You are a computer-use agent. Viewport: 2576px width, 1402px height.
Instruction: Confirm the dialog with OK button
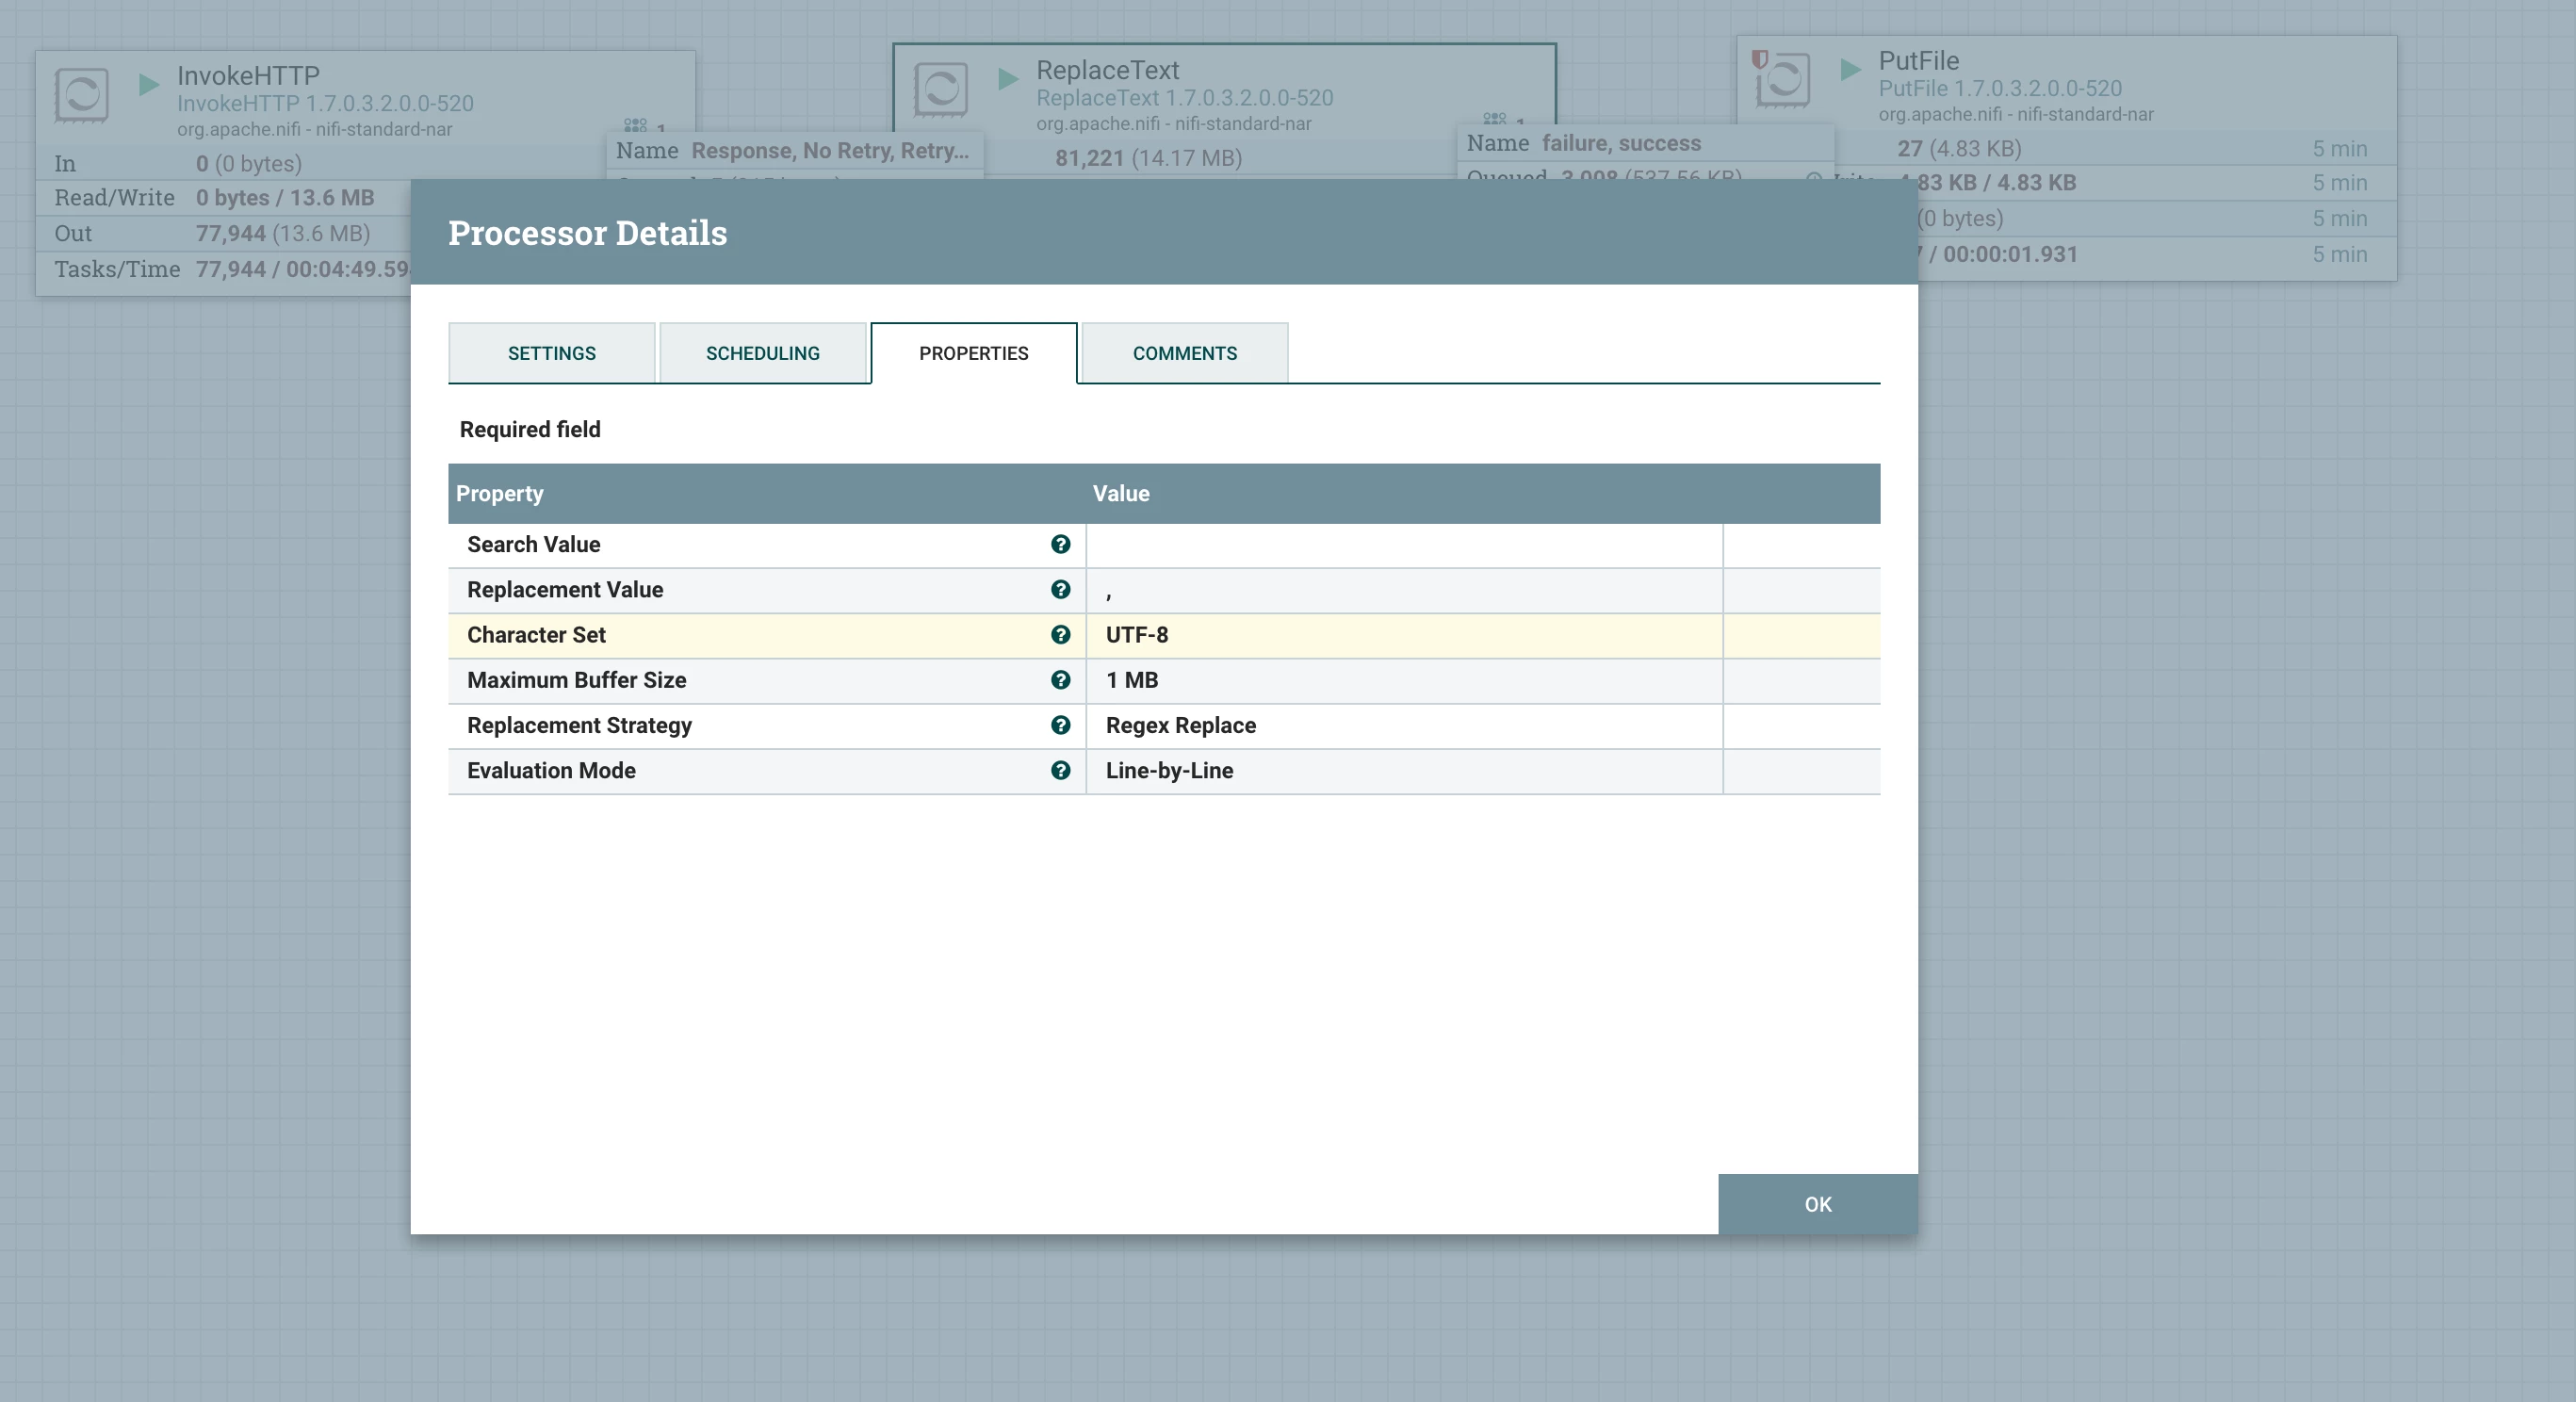click(x=1817, y=1203)
